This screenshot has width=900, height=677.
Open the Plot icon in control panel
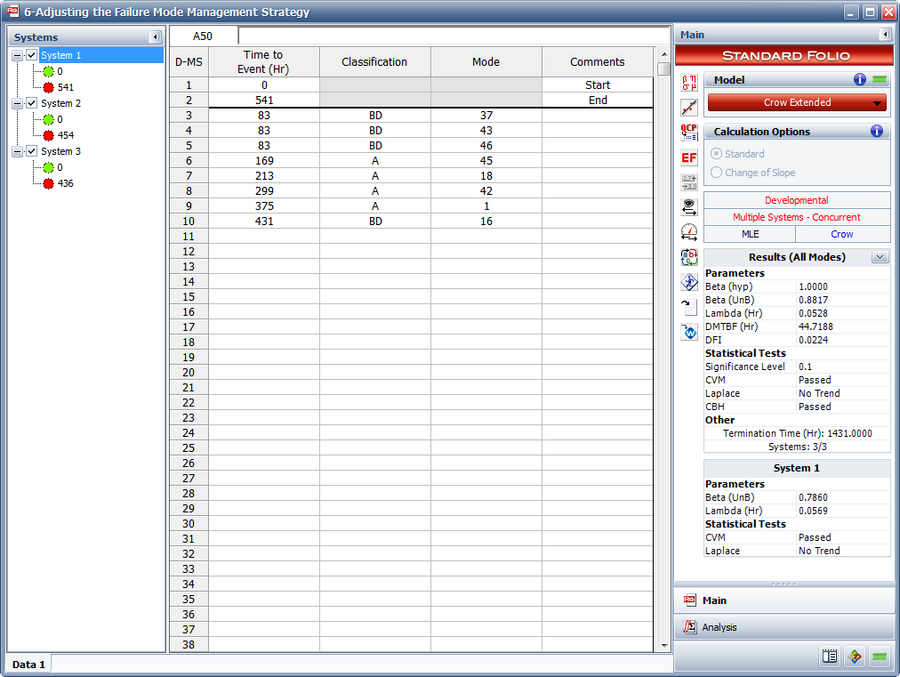click(x=689, y=107)
